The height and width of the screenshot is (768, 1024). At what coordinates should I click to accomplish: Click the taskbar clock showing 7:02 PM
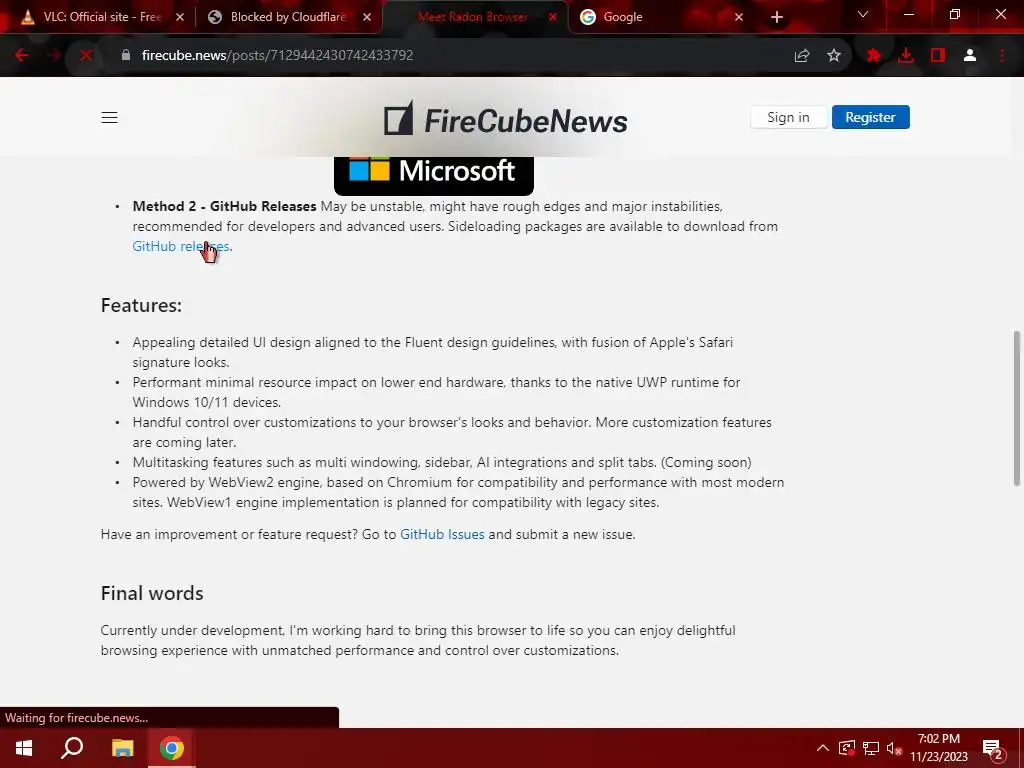pos(938,748)
